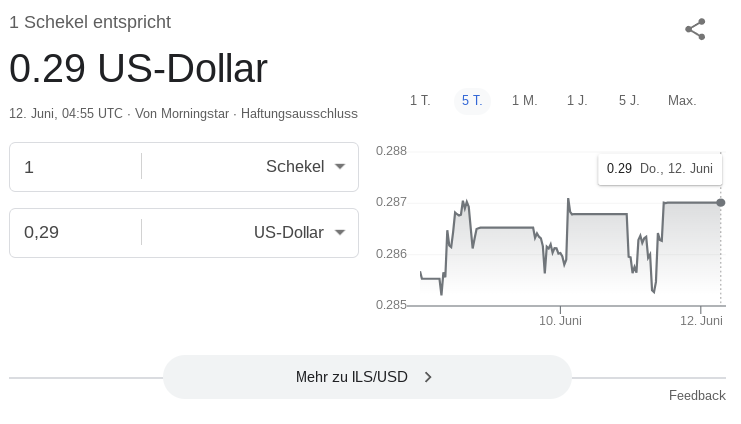This screenshot has width=741, height=424.
Task: Switch chart to 1 J. range
Action: (x=577, y=101)
